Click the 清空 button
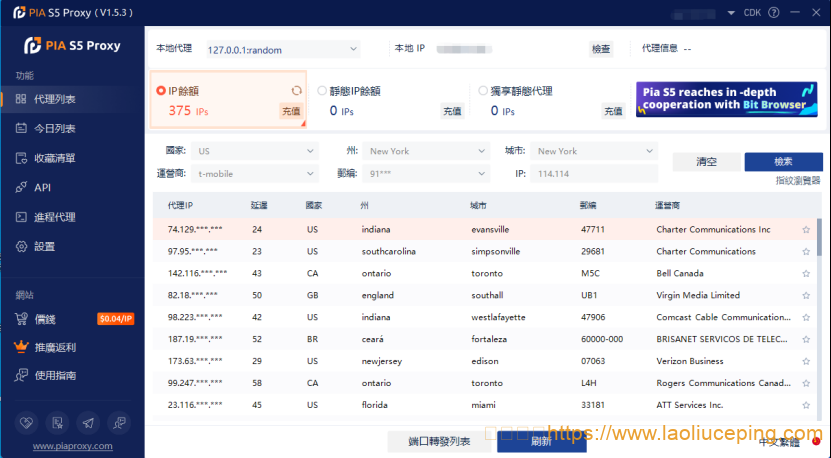831x458 pixels. tap(706, 162)
